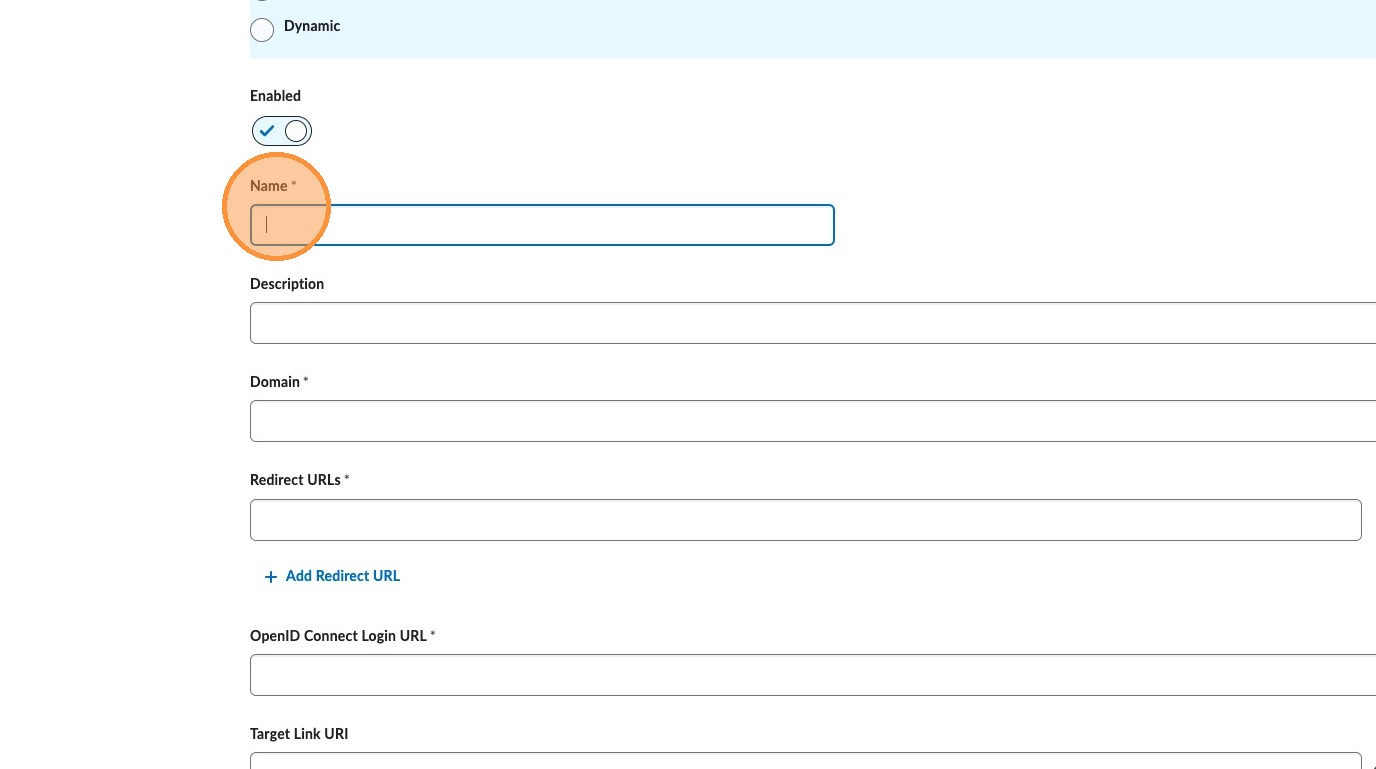Viewport: 1376px width, 769px height.
Task: Click the Redirect URLs text field
Action: 805,520
